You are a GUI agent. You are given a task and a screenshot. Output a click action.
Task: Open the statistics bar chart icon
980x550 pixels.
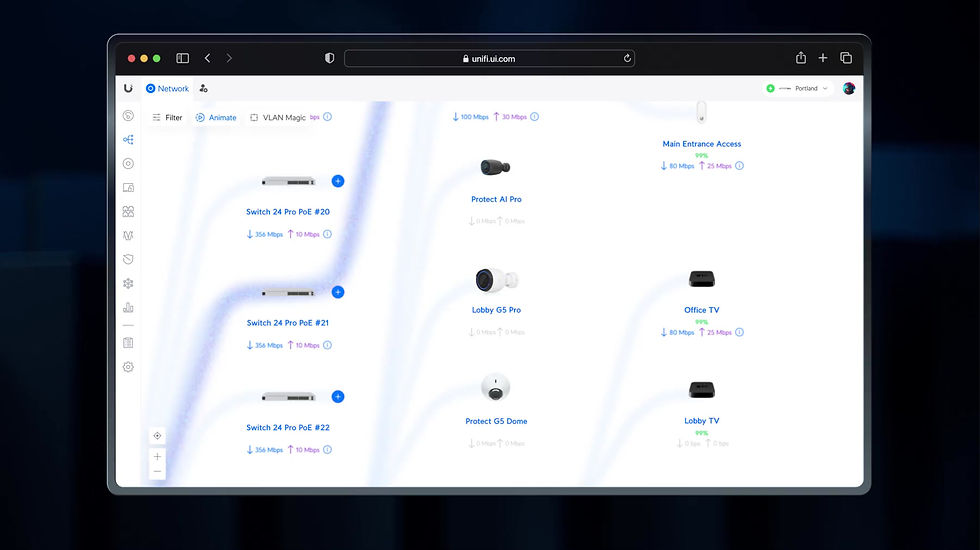pyautogui.click(x=128, y=308)
